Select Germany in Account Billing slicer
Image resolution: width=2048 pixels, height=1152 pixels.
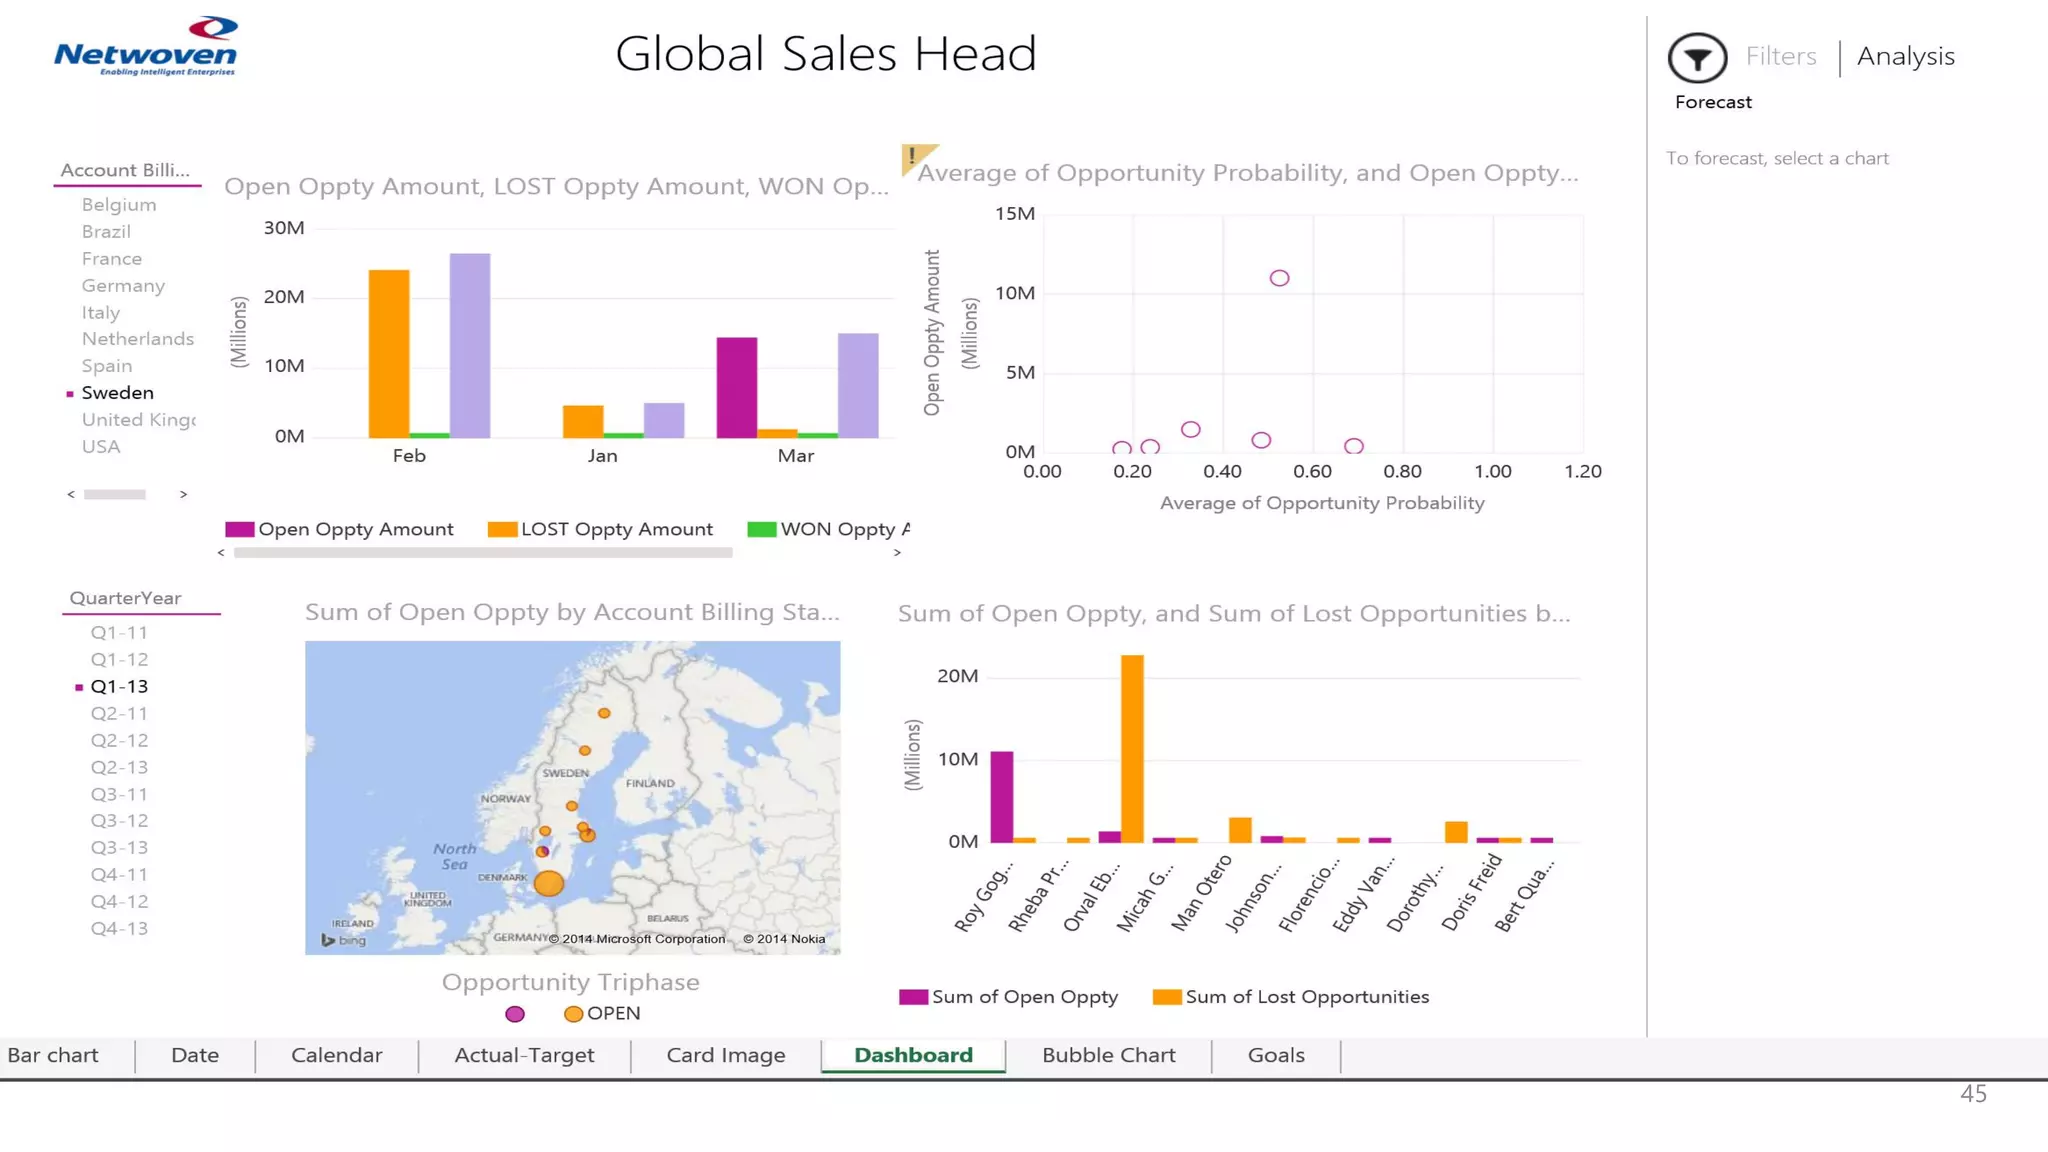tap(123, 286)
